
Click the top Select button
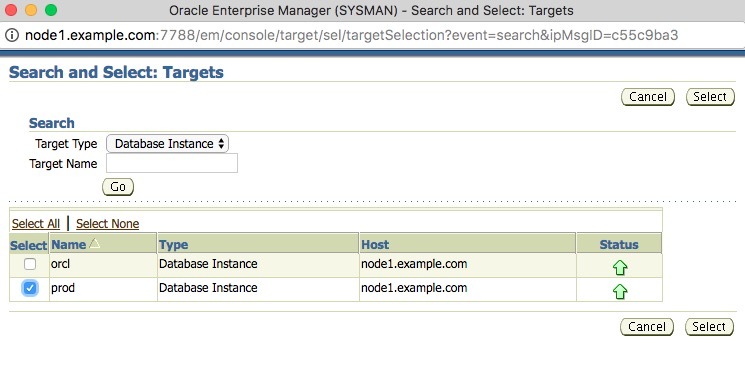click(710, 97)
